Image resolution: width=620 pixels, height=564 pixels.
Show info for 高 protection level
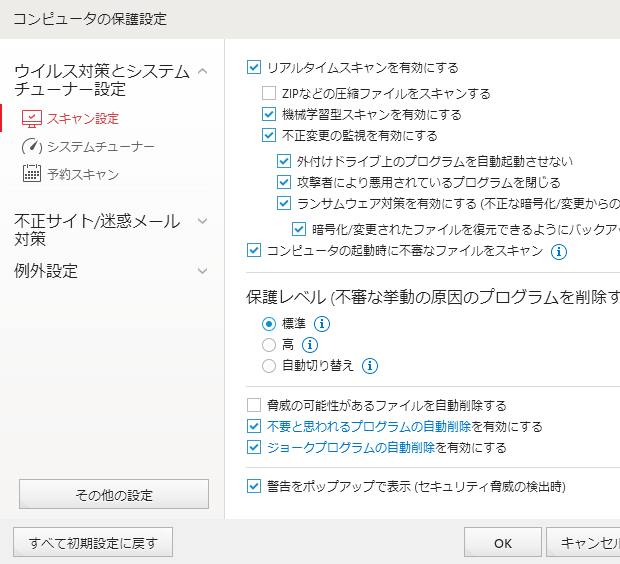pyautogui.click(x=309, y=345)
